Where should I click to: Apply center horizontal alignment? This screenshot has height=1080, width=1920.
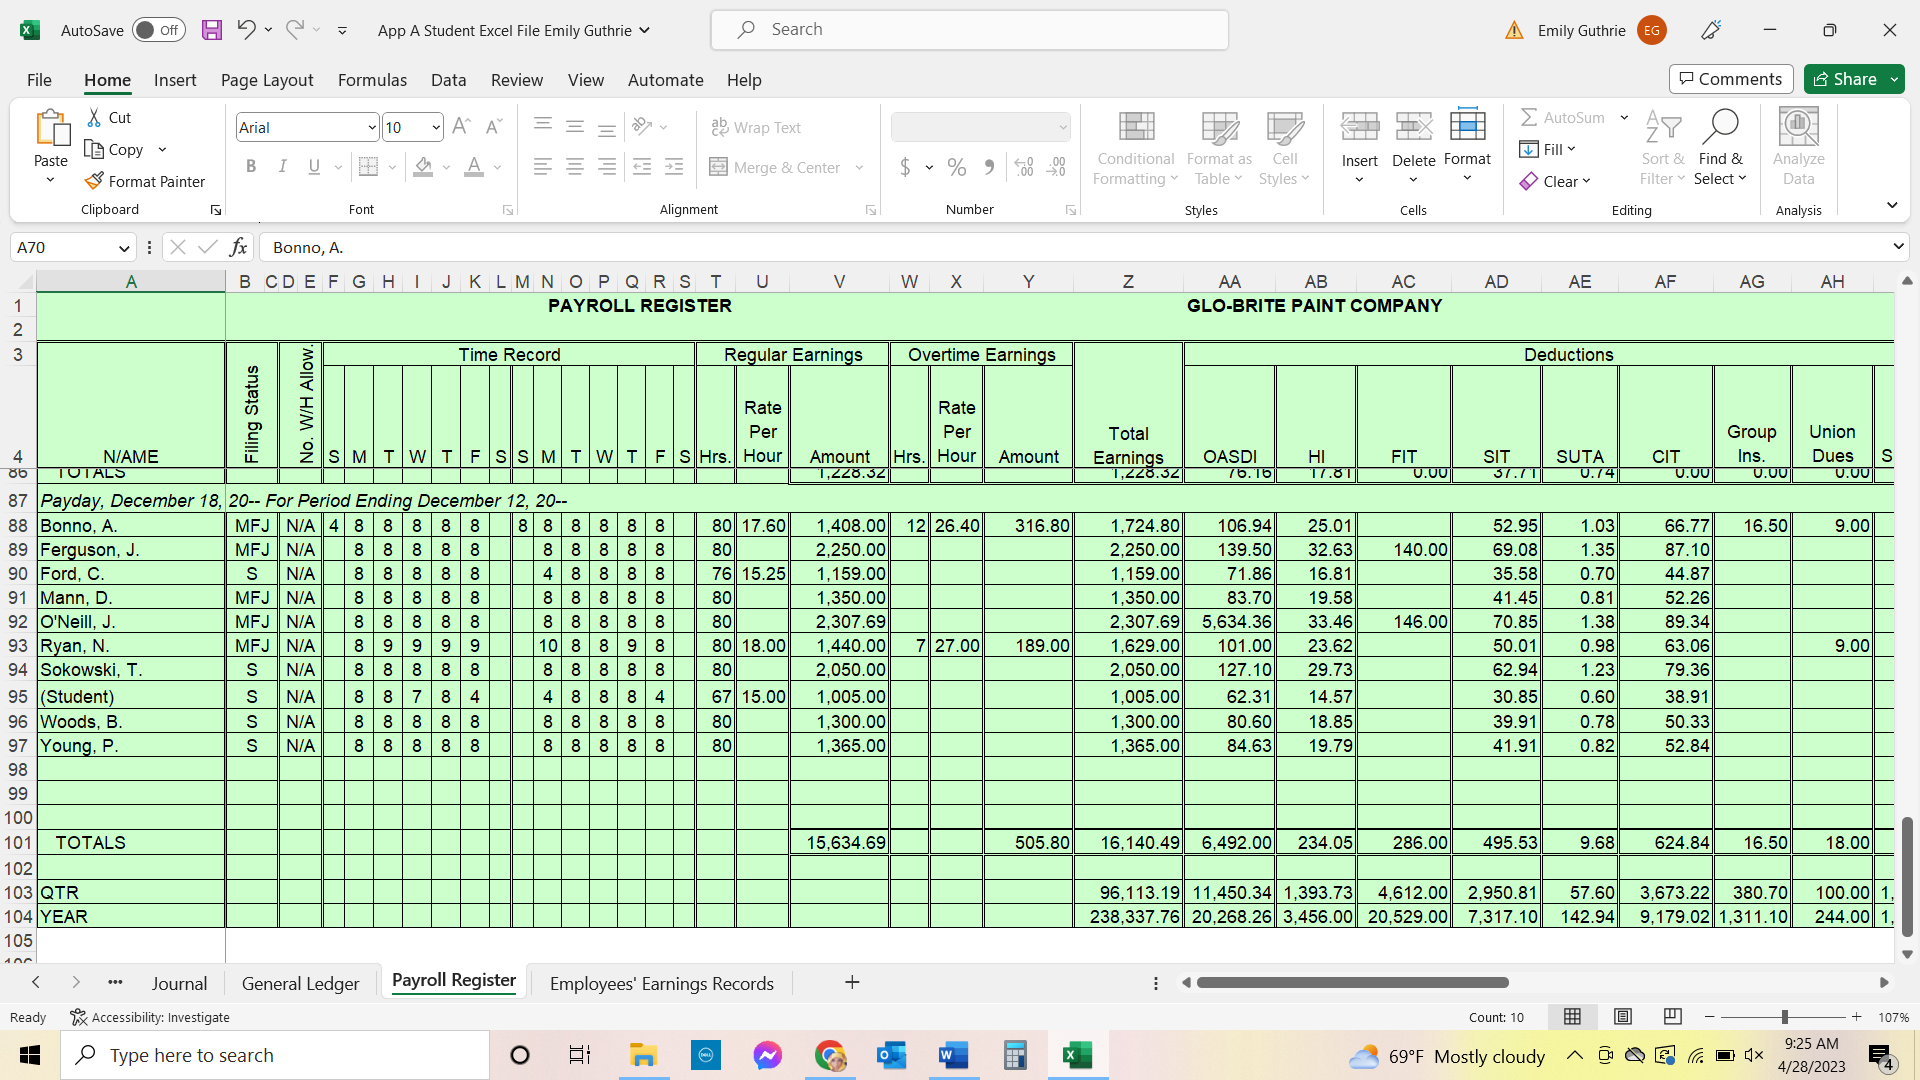coord(575,167)
